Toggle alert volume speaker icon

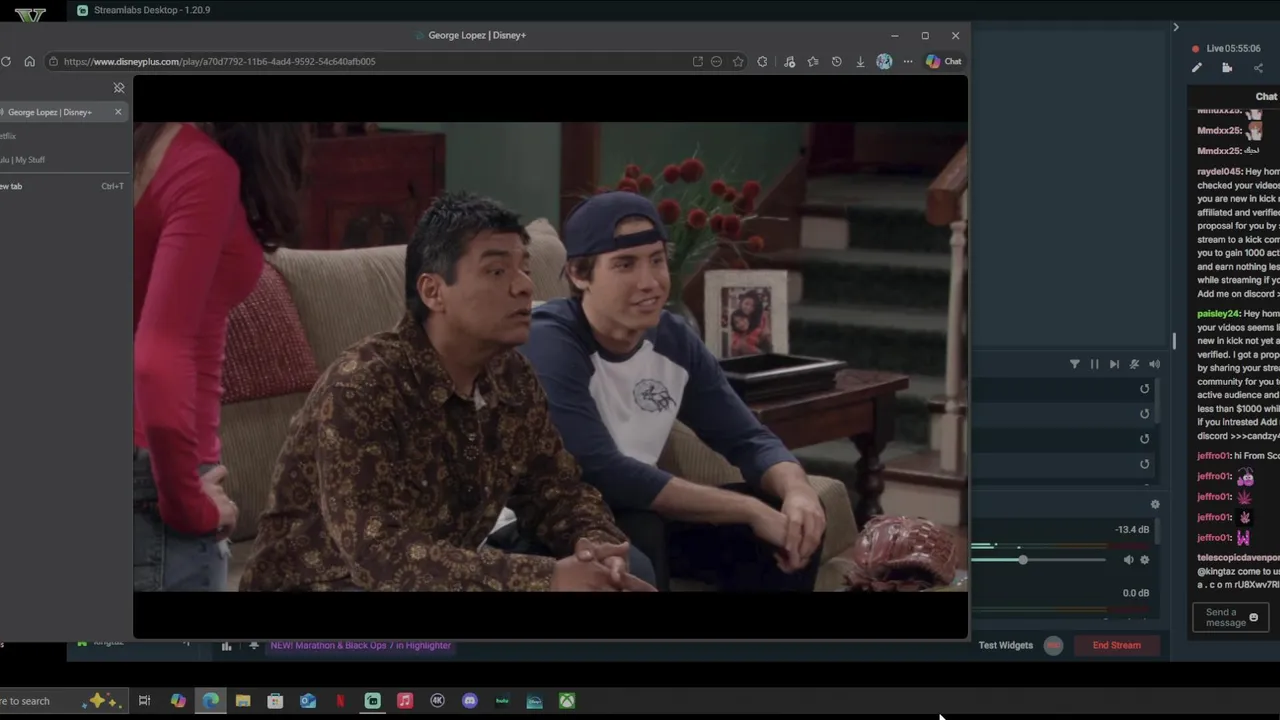(x=1154, y=364)
